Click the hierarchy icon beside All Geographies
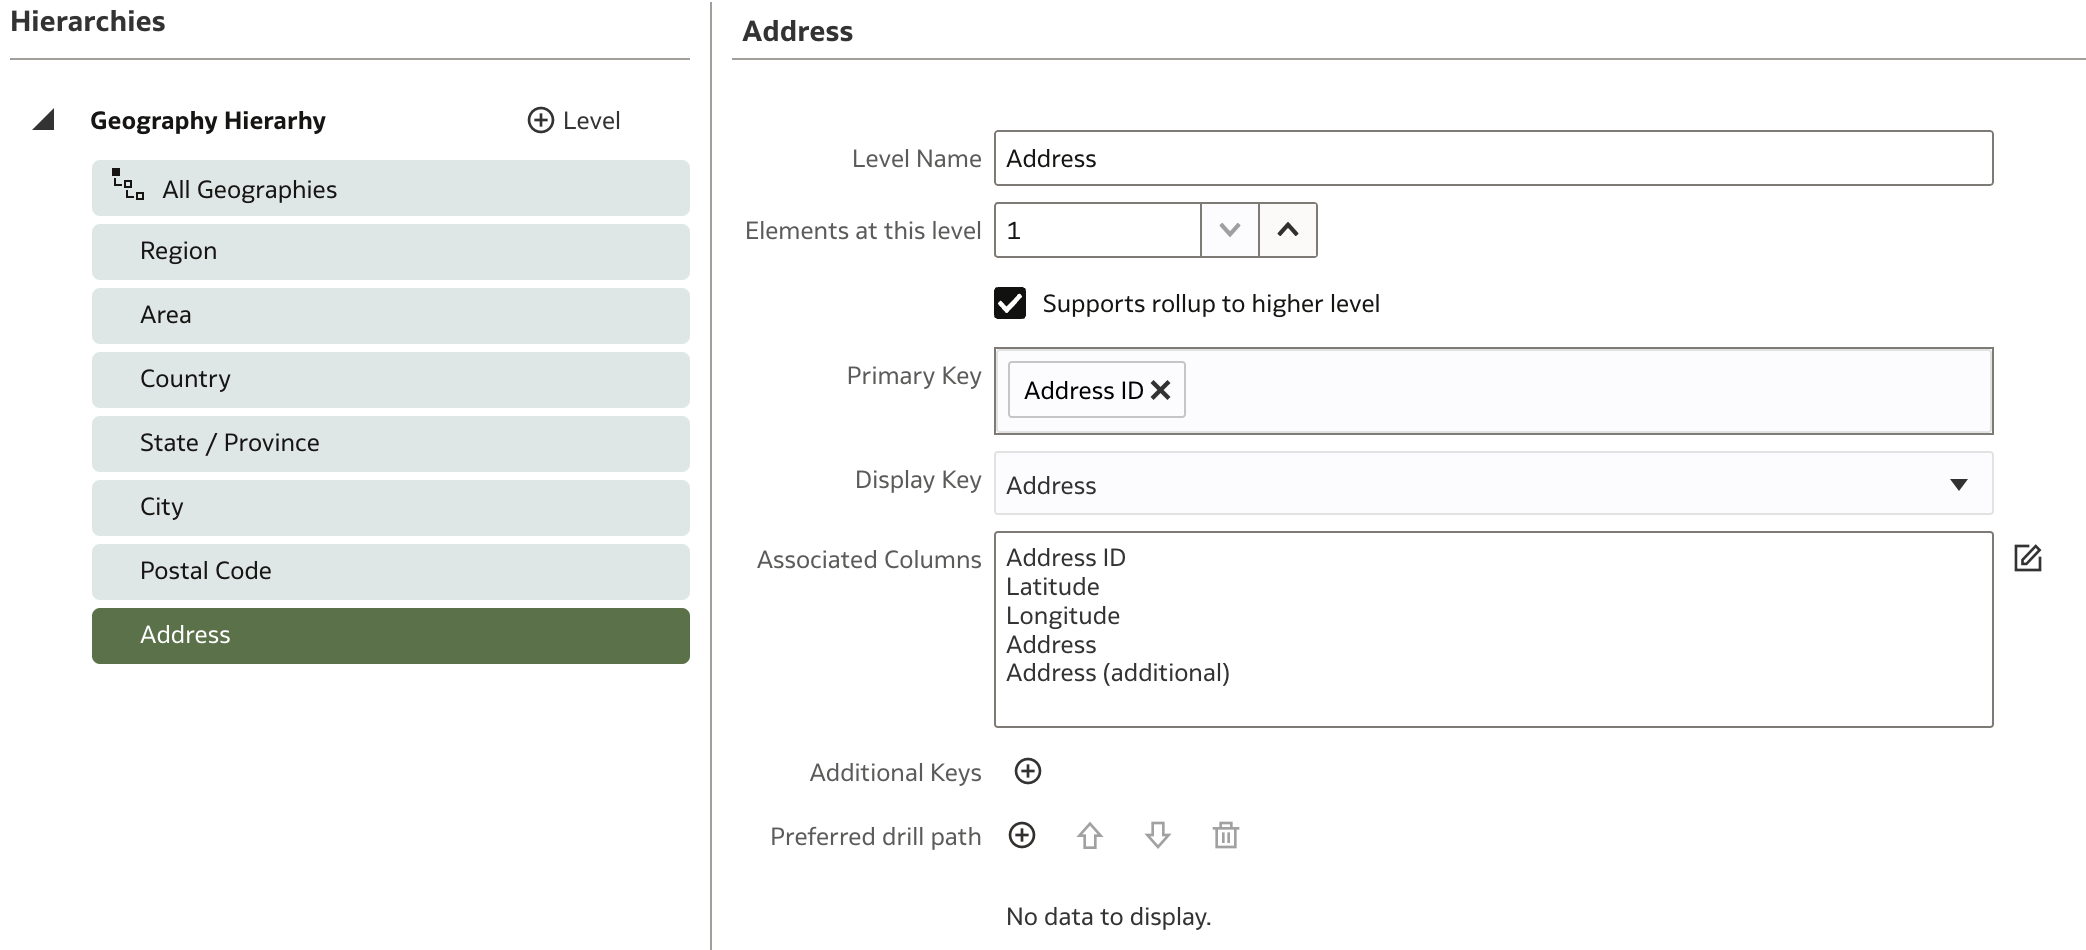This screenshot has height=950, width=2086. [128, 185]
